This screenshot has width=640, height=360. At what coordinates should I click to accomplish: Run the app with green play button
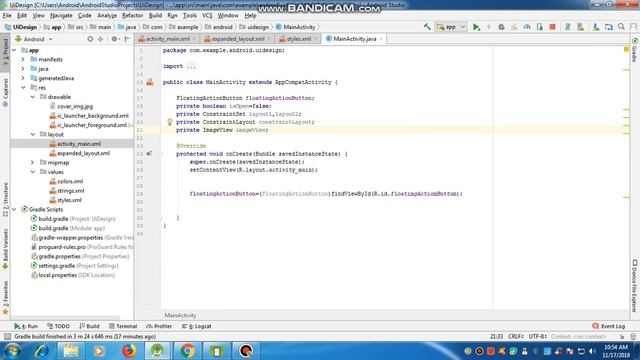[476, 27]
